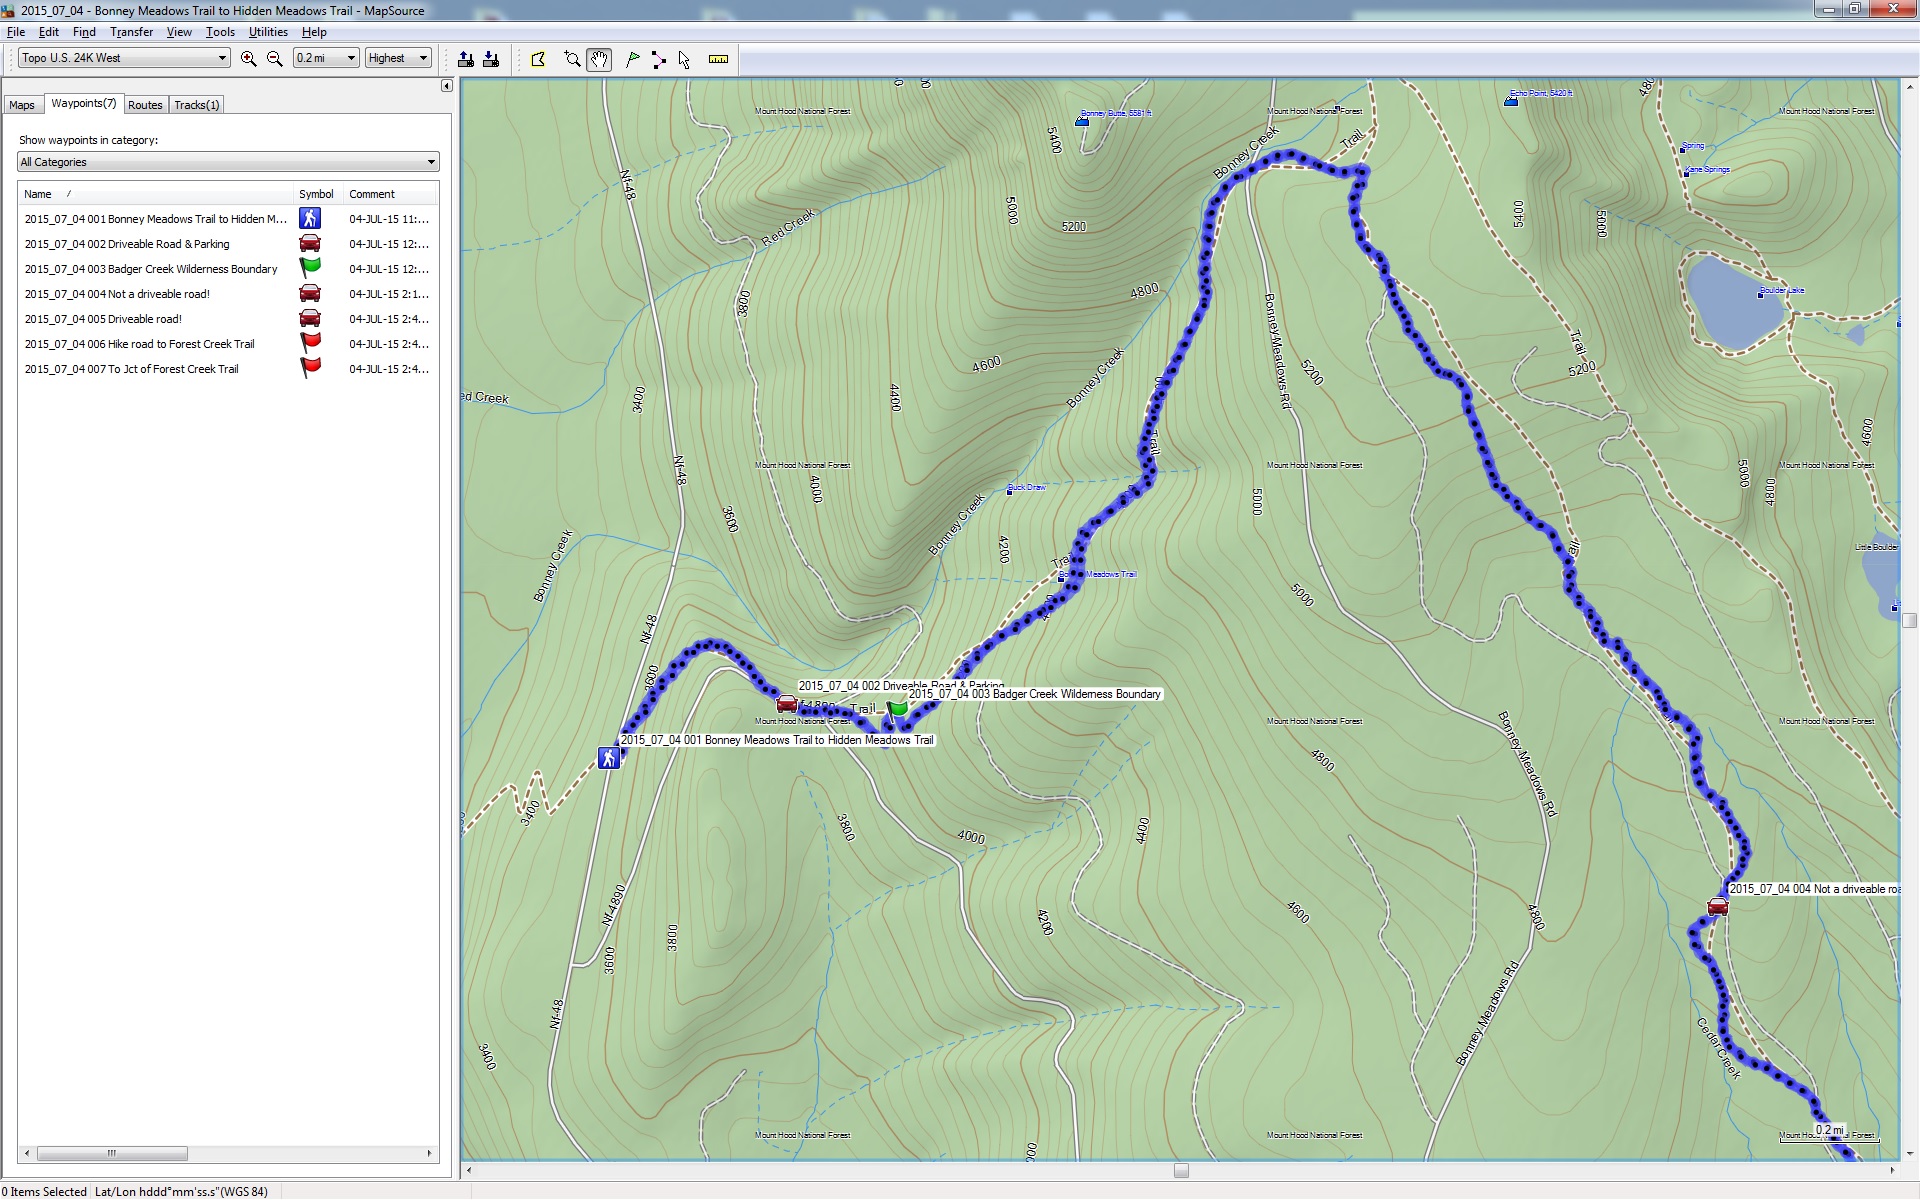This screenshot has height=1200, width=1920.
Task: Click the map label 001 Bonney Meadows Trail to Hidden Meadows
Action: pos(777,740)
